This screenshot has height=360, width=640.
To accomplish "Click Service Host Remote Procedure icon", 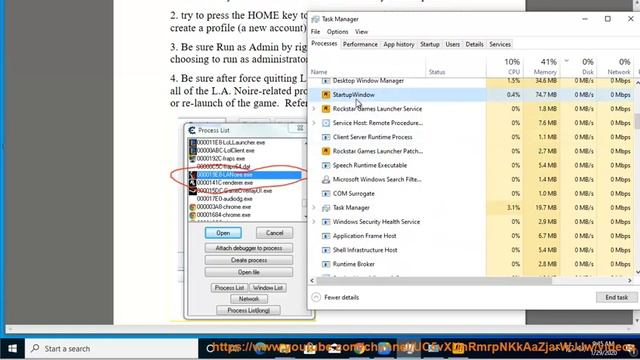I will point(326,123).
